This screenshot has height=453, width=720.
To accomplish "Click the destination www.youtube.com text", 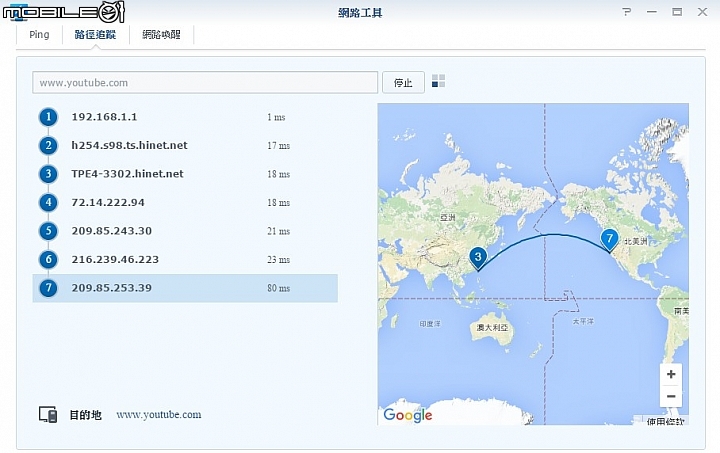I will click(x=158, y=414).
